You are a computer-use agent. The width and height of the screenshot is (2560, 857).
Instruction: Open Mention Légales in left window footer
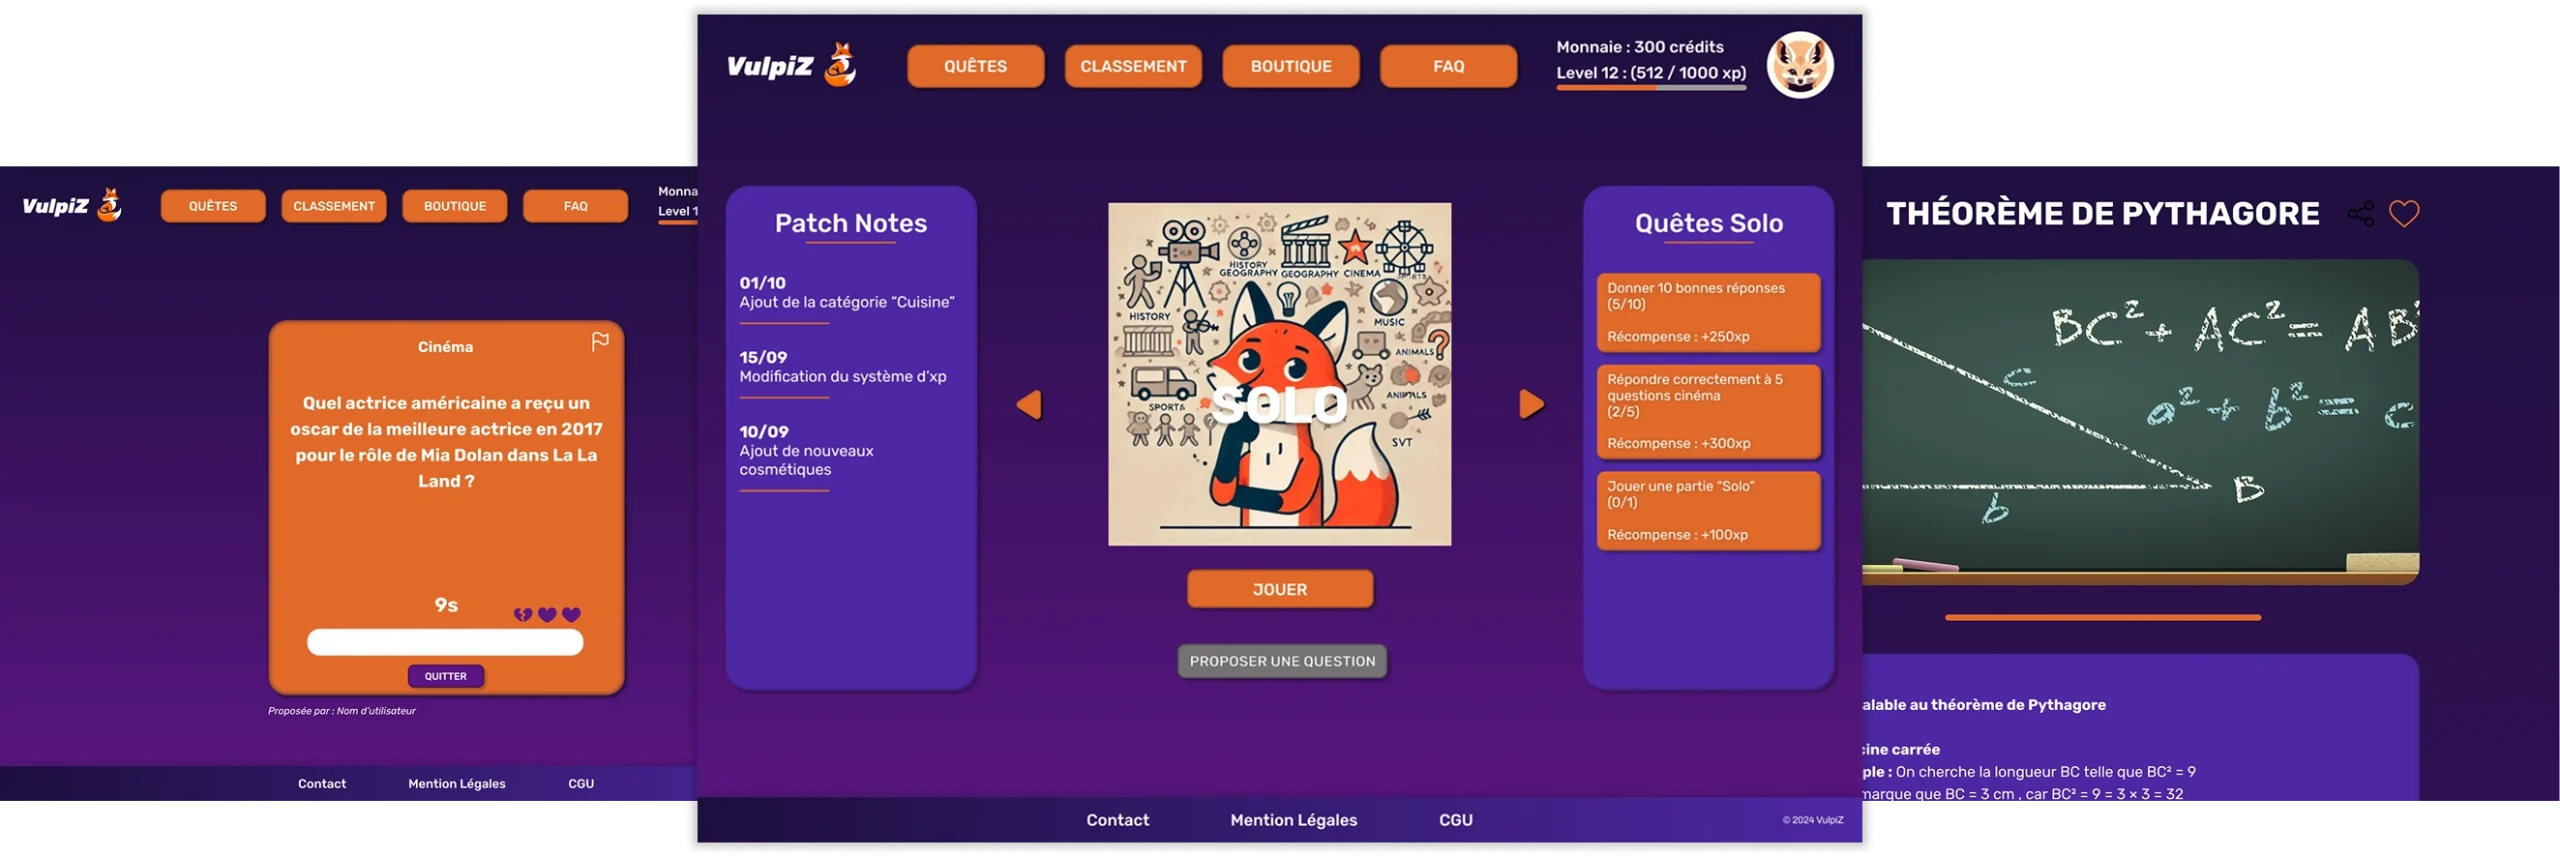(x=456, y=784)
